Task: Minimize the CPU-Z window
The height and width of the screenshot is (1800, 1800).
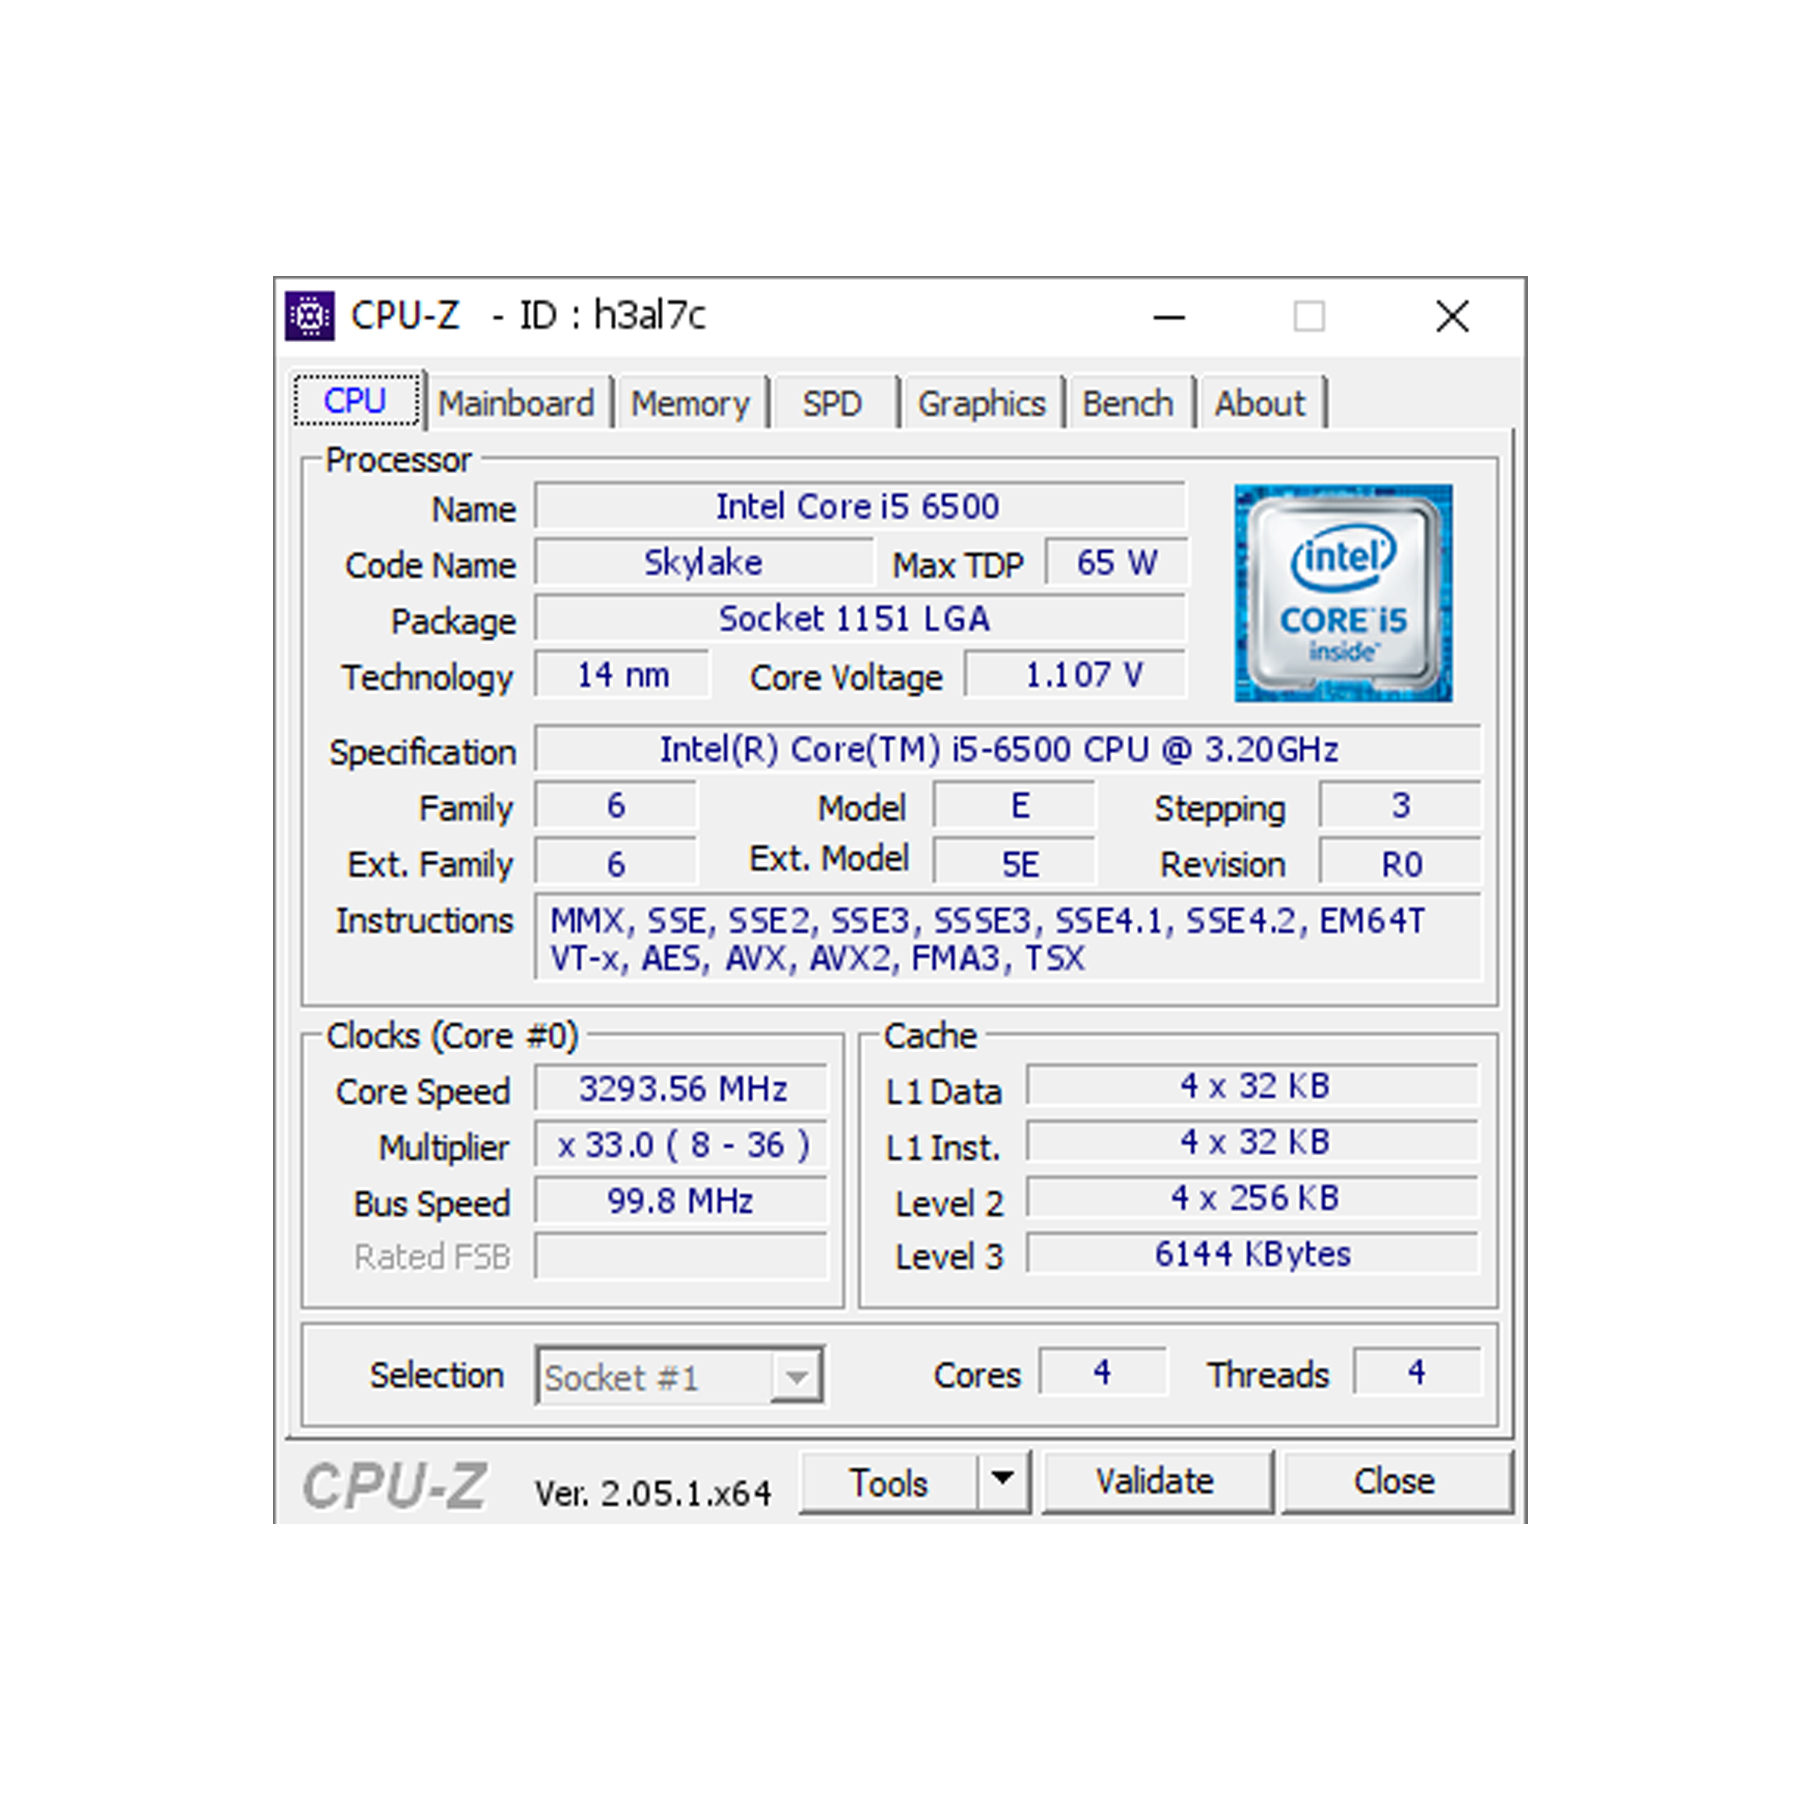Action: [x=1168, y=317]
